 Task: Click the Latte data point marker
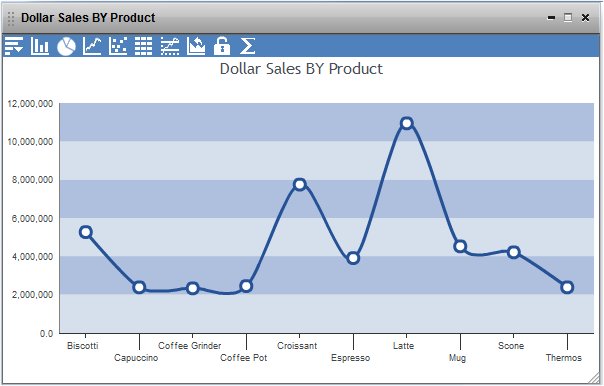point(406,123)
